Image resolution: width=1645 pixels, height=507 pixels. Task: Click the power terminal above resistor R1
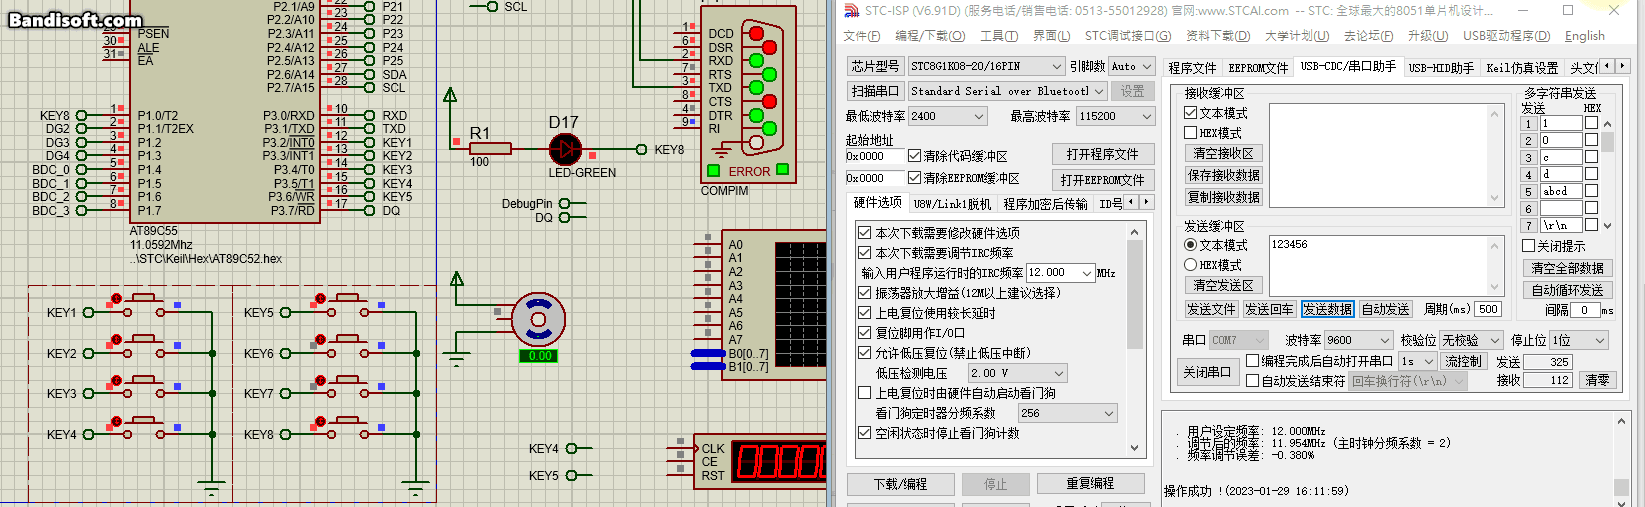point(450,96)
